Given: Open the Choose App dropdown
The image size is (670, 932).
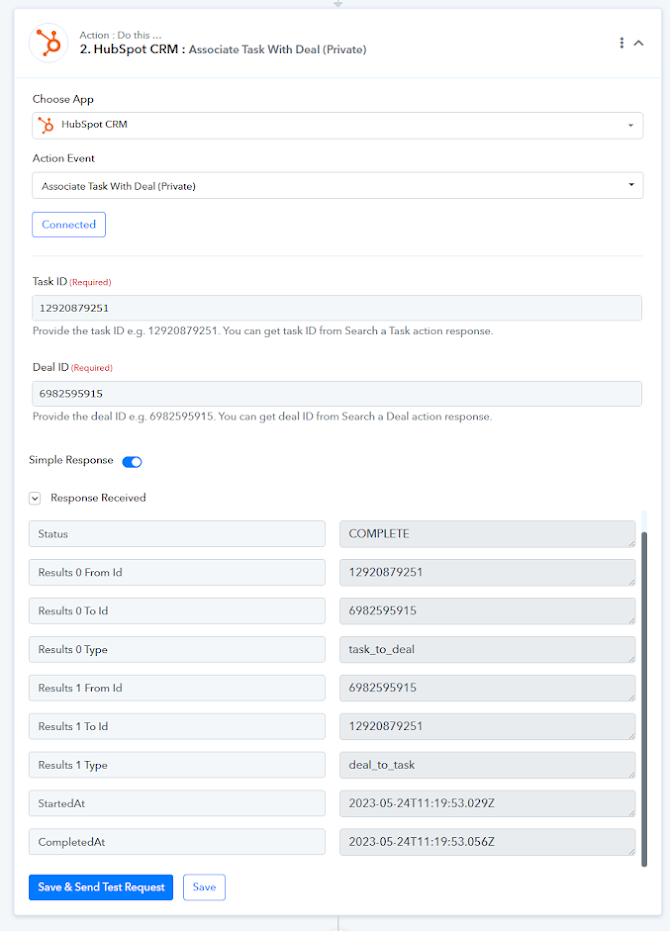Looking at the screenshot, I should [337, 125].
